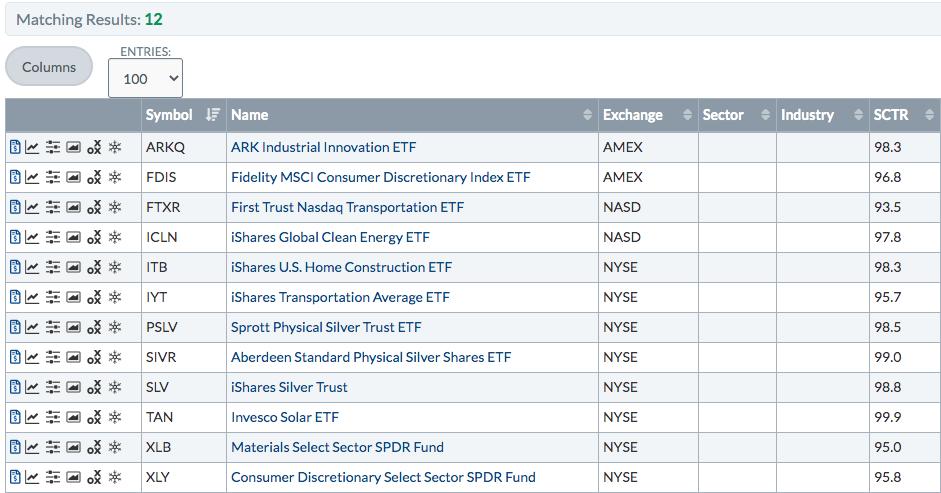Click the Columns button
941x493 pixels.
(x=49, y=67)
